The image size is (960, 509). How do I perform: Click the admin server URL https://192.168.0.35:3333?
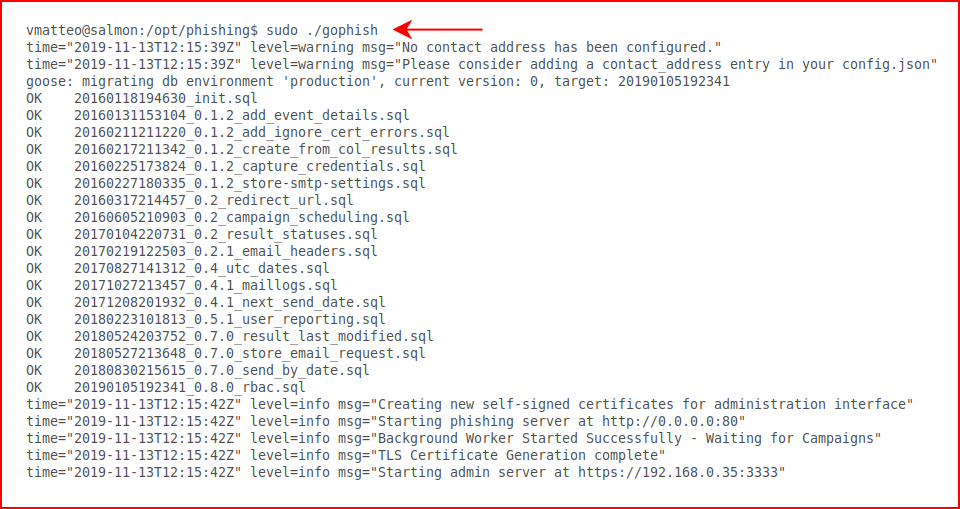[681, 472]
